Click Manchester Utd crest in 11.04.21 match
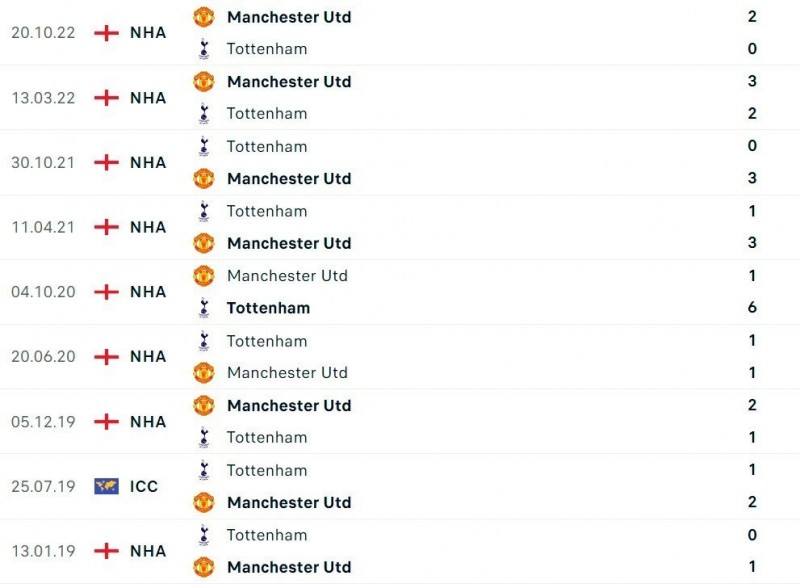This screenshot has width=800, height=584. [204, 243]
